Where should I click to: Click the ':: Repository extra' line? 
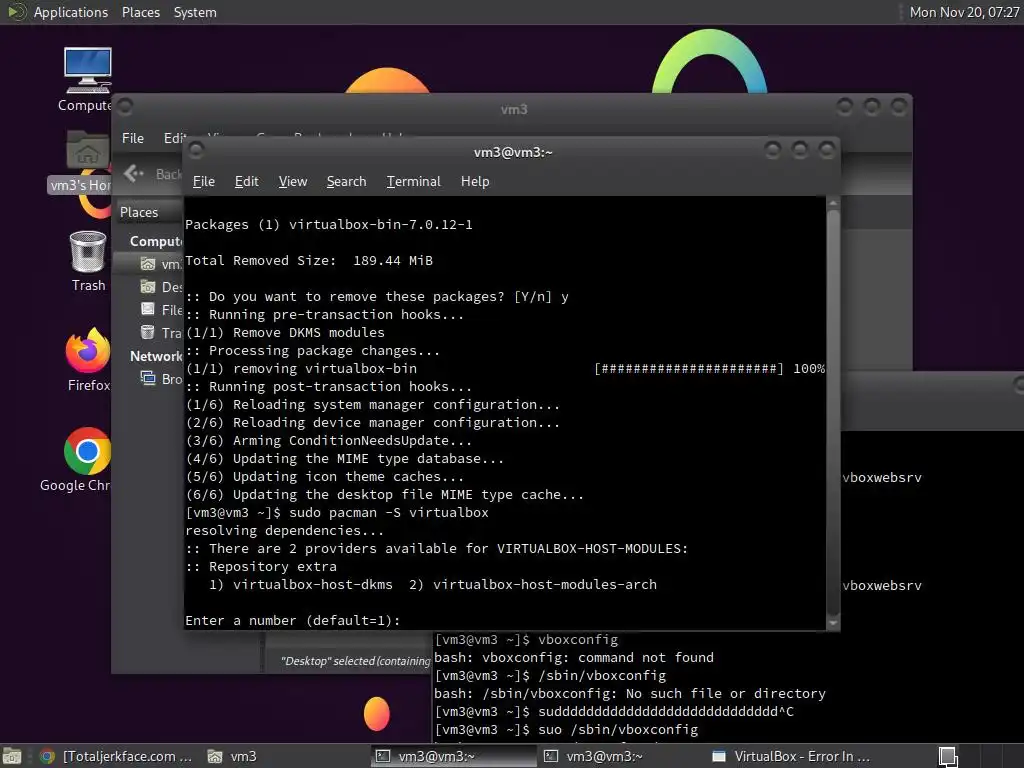point(261,566)
